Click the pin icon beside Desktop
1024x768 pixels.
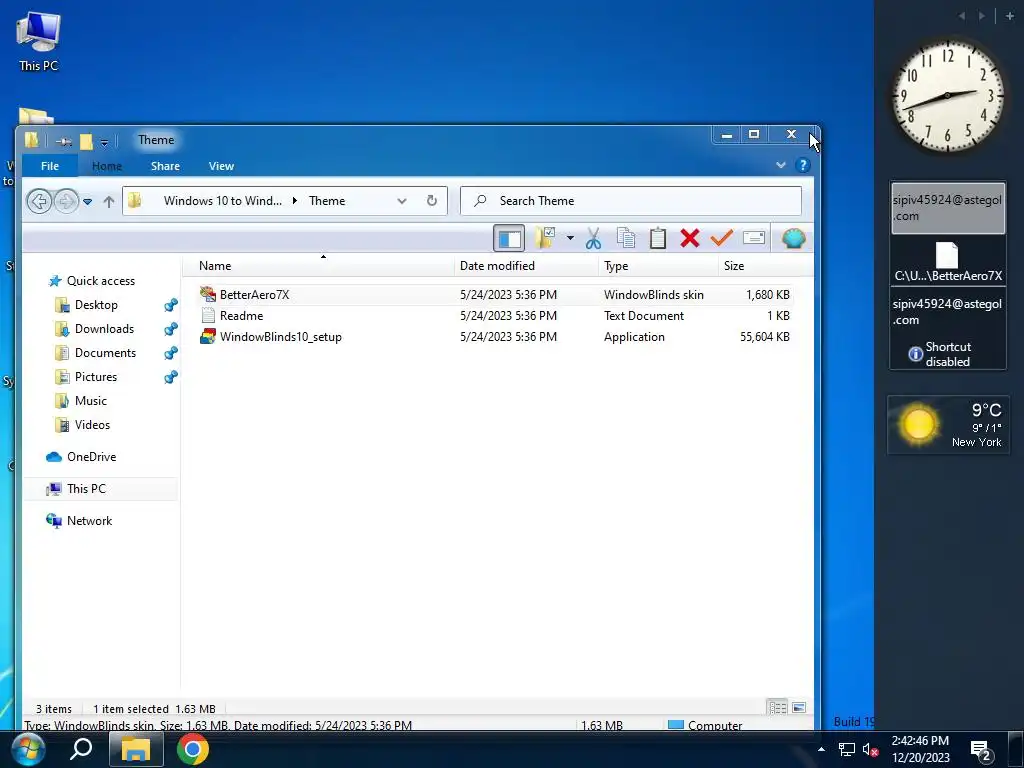[170, 305]
